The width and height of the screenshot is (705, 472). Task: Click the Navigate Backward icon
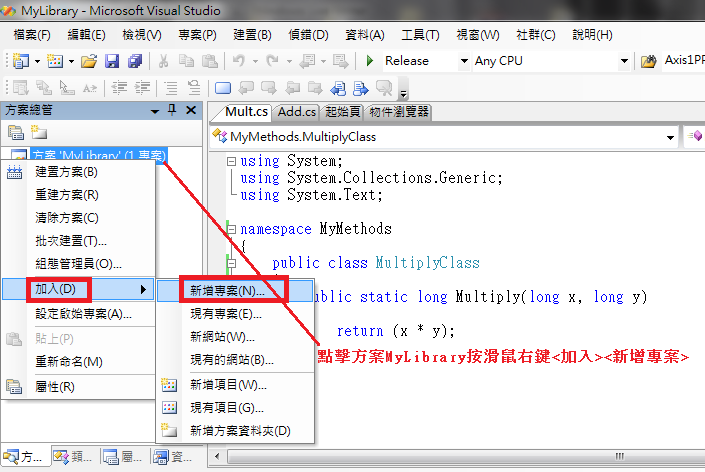tap(308, 61)
